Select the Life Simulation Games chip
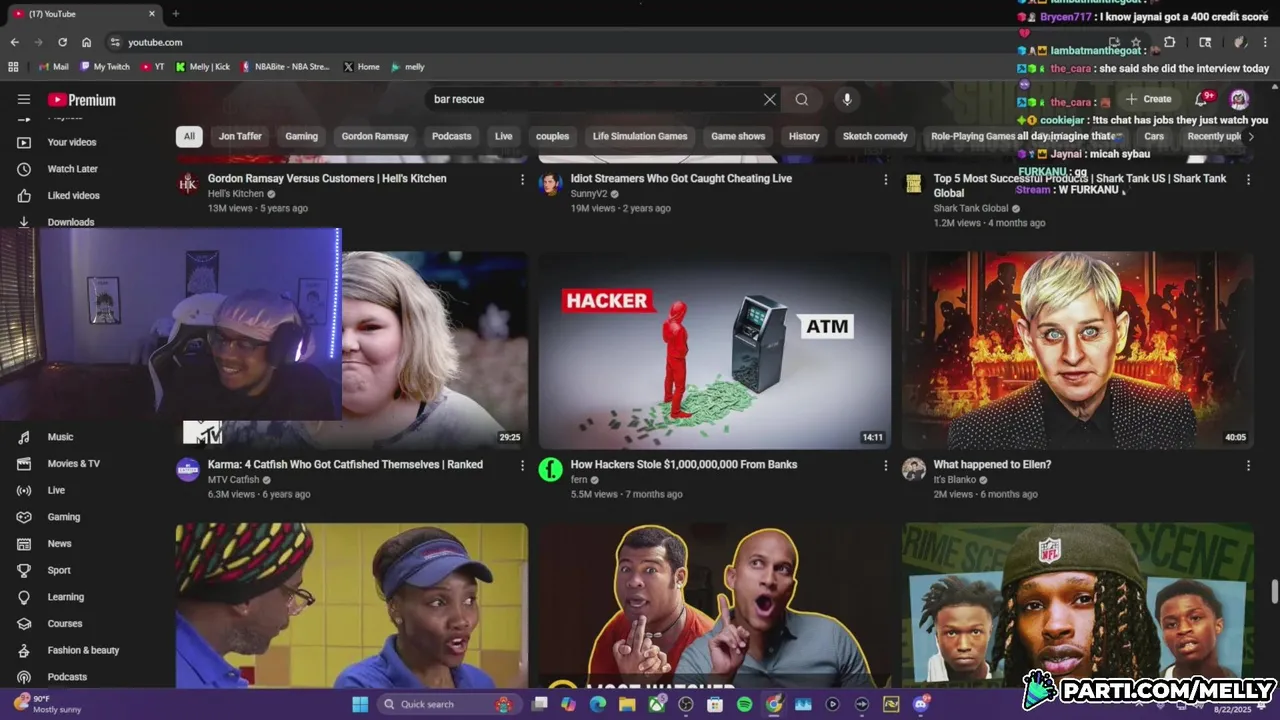Screen dimensions: 1280x720 pyautogui.click(x=640, y=136)
